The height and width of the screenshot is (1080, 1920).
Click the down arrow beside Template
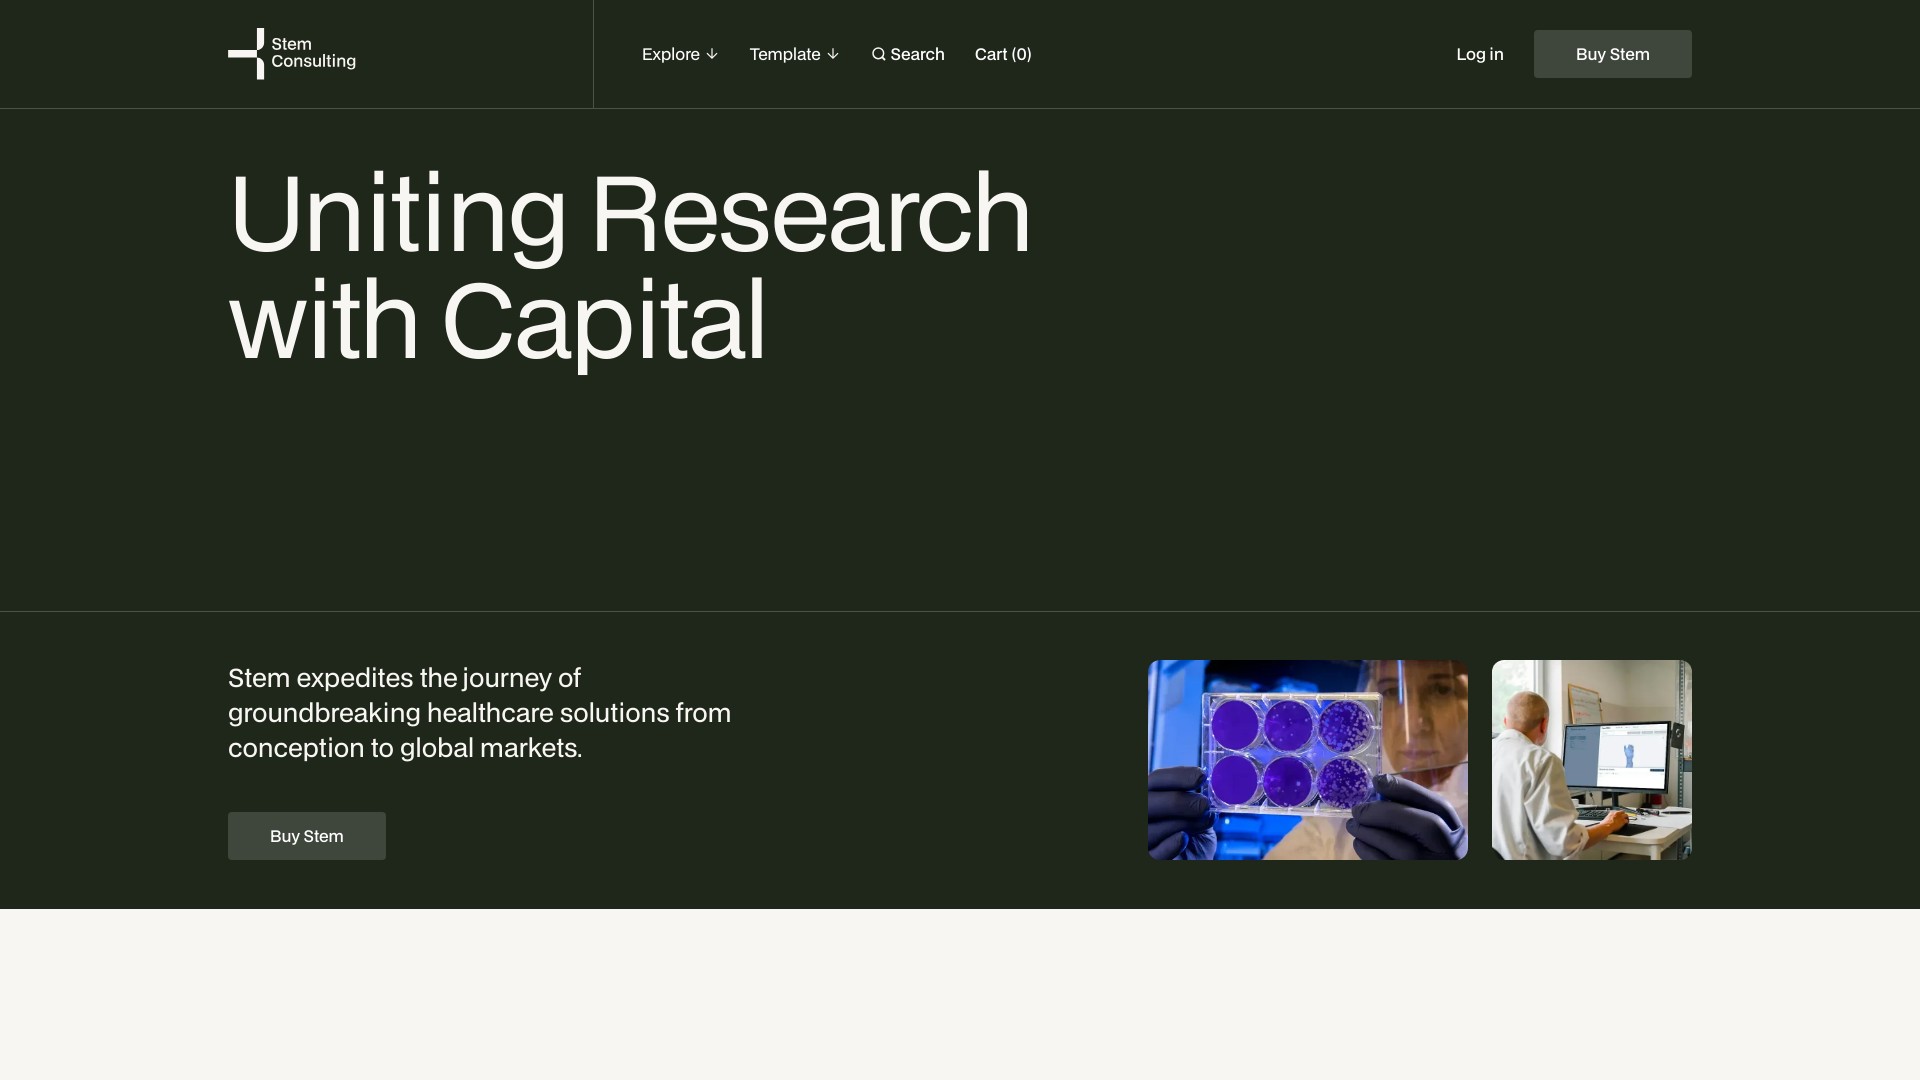[833, 54]
